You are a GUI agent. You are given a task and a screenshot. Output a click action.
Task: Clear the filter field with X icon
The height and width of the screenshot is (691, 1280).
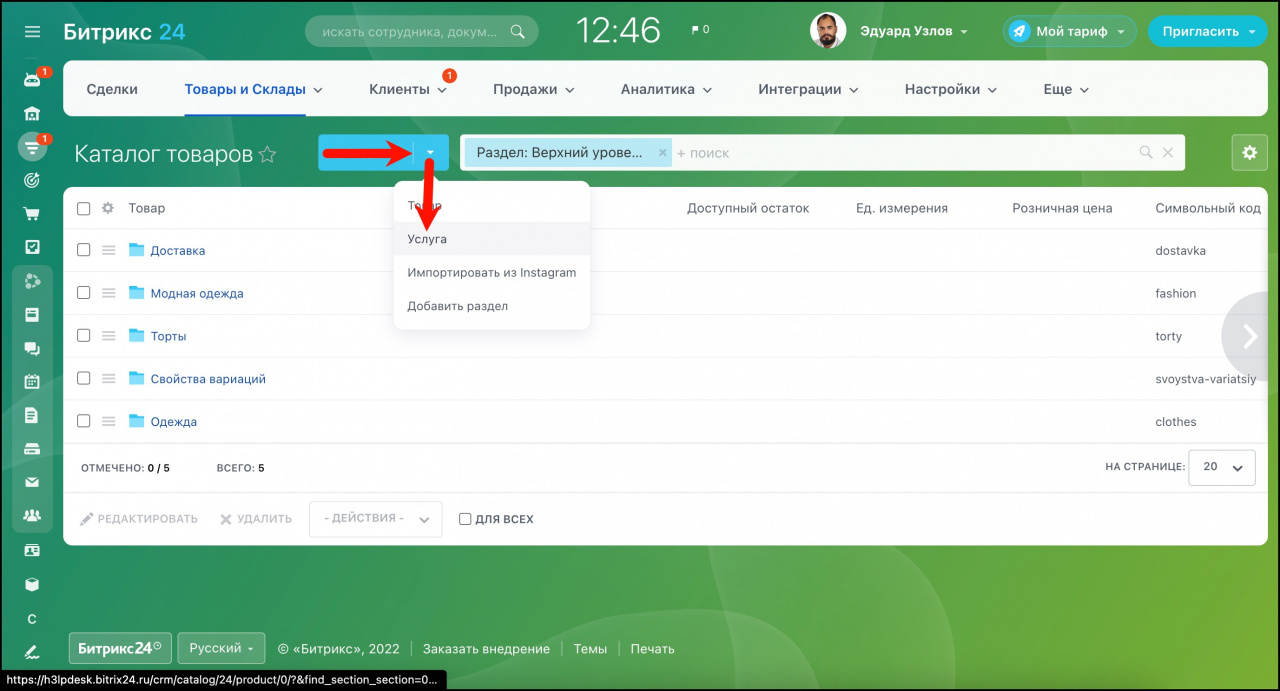pos(1167,153)
